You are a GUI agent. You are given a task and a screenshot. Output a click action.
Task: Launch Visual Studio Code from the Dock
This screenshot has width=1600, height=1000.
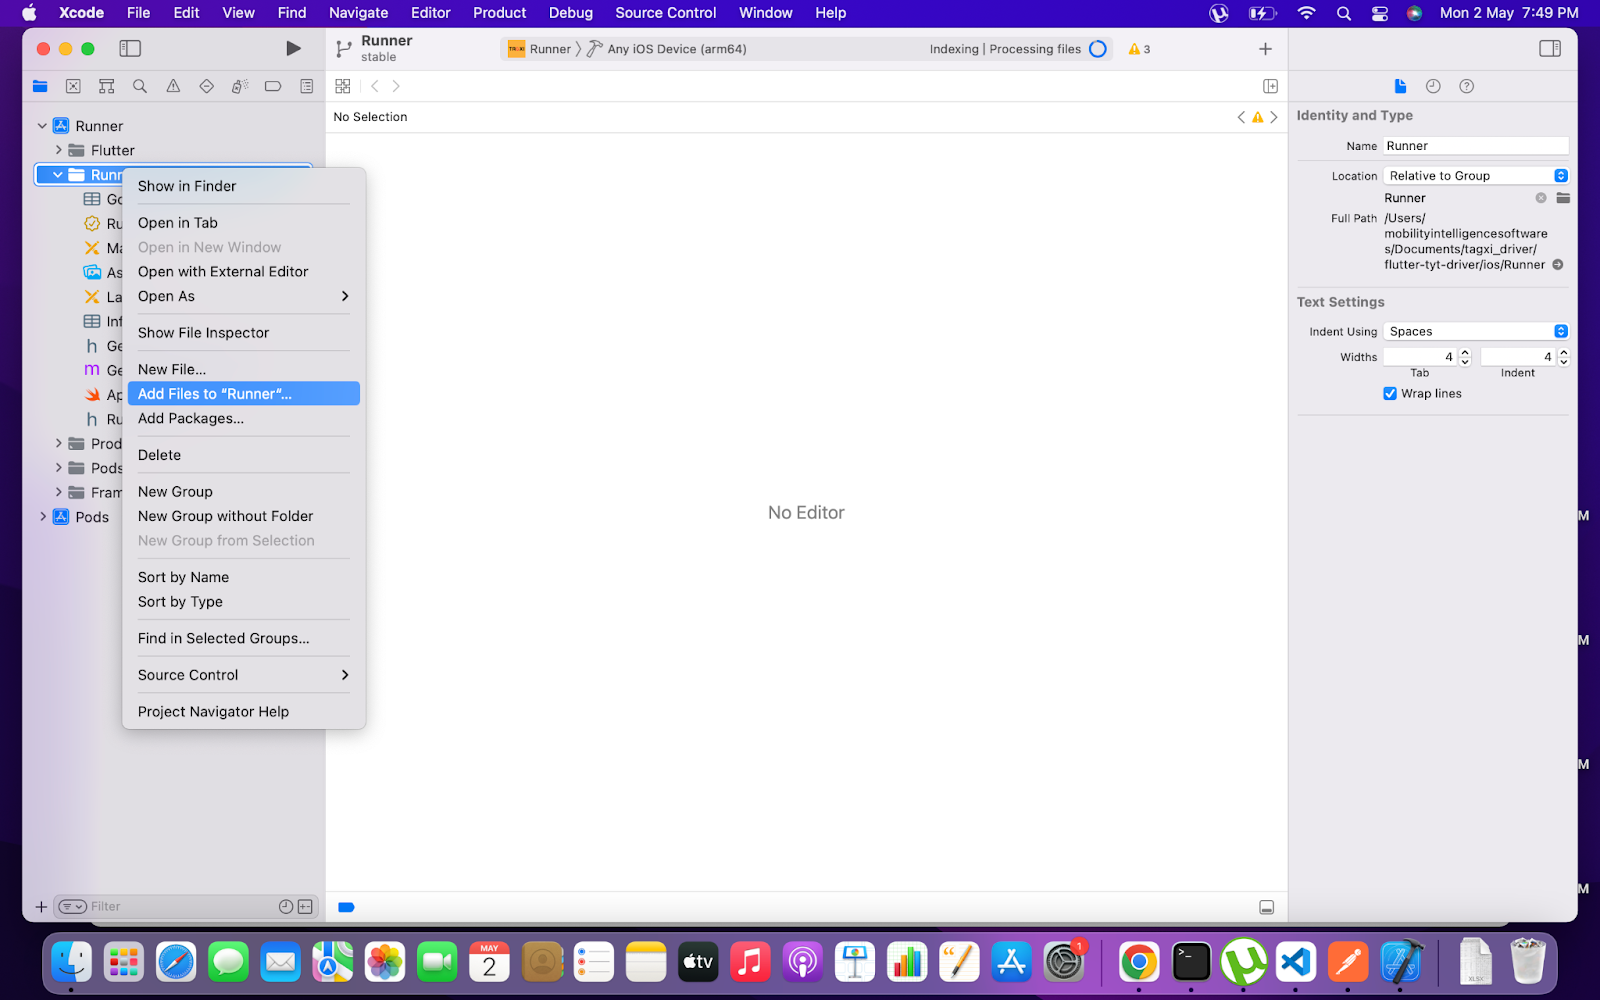pos(1296,962)
